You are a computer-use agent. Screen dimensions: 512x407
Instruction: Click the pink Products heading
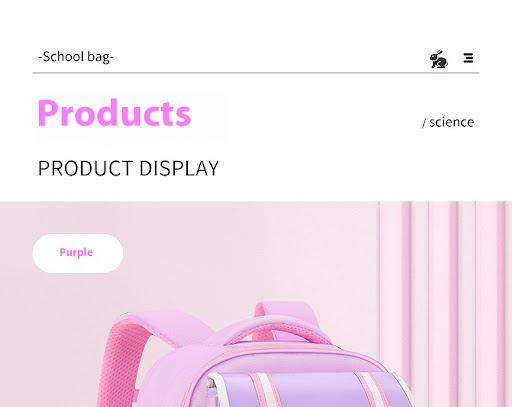(114, 113)
